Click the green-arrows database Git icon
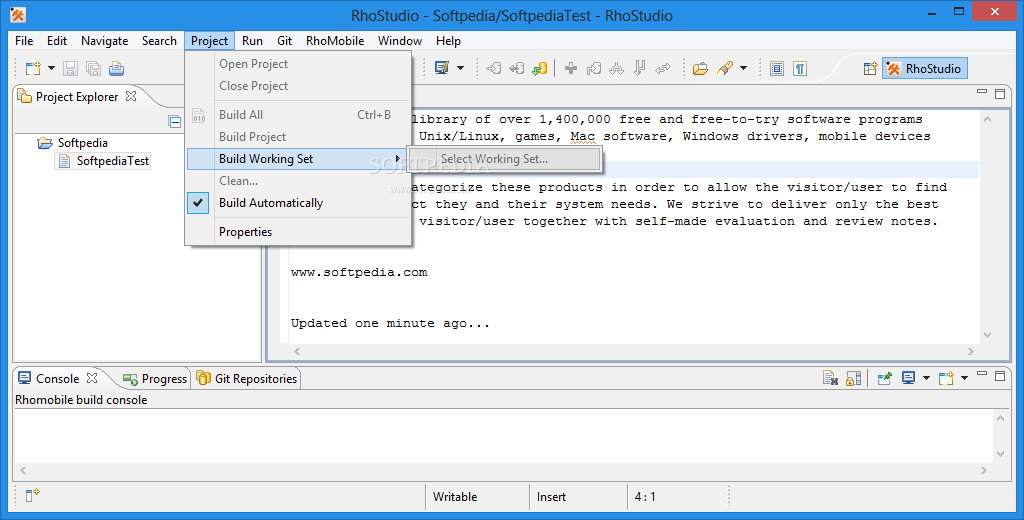The width and height of the screenshot is (1024, 520). [x=539, y=68]
